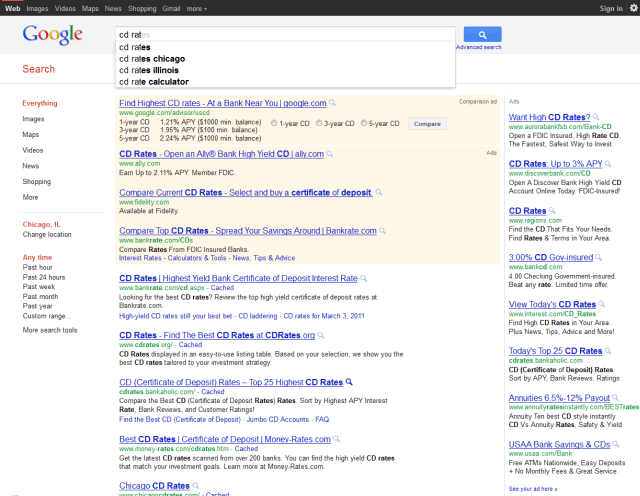The width and height of the screenshot is (640, 496).
Task: Open 'CD laddering' sublink
Action: [x=258, y=316]
